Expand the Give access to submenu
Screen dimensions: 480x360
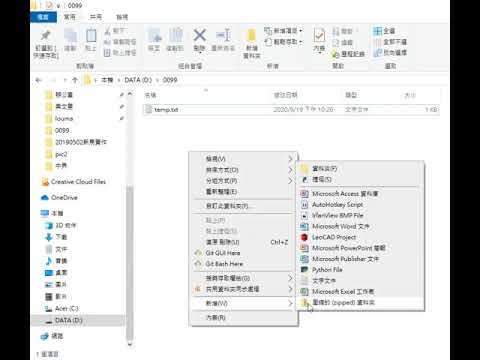(243, 278)
